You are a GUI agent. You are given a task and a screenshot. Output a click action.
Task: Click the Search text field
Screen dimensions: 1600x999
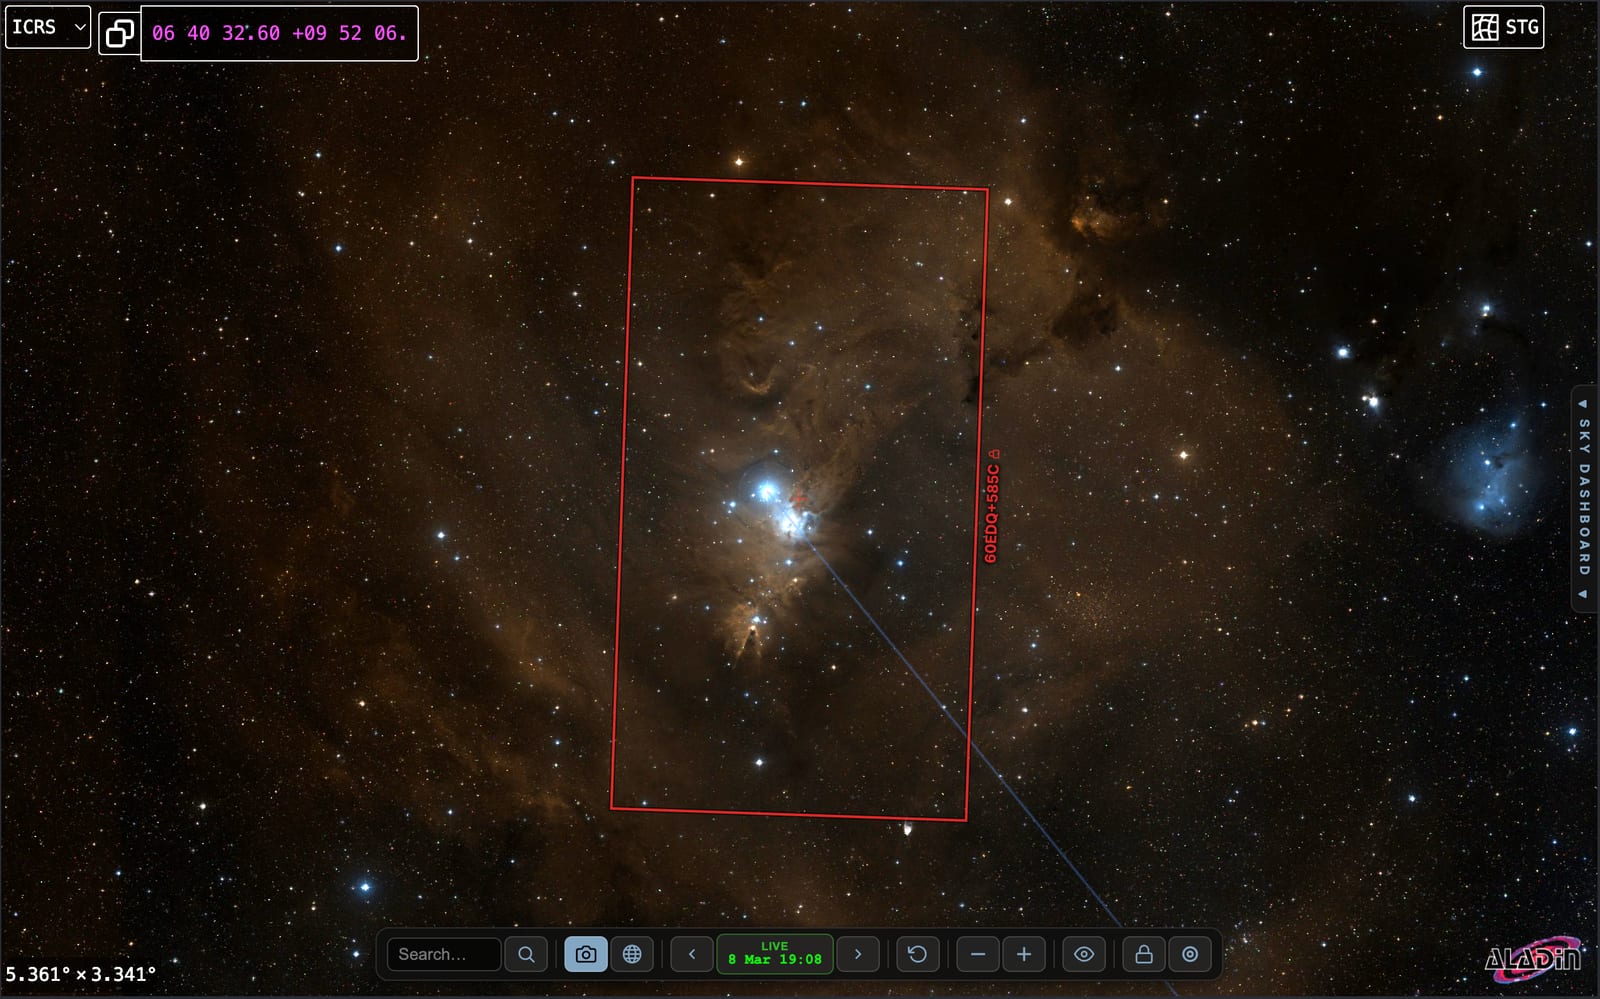[444, 954]
